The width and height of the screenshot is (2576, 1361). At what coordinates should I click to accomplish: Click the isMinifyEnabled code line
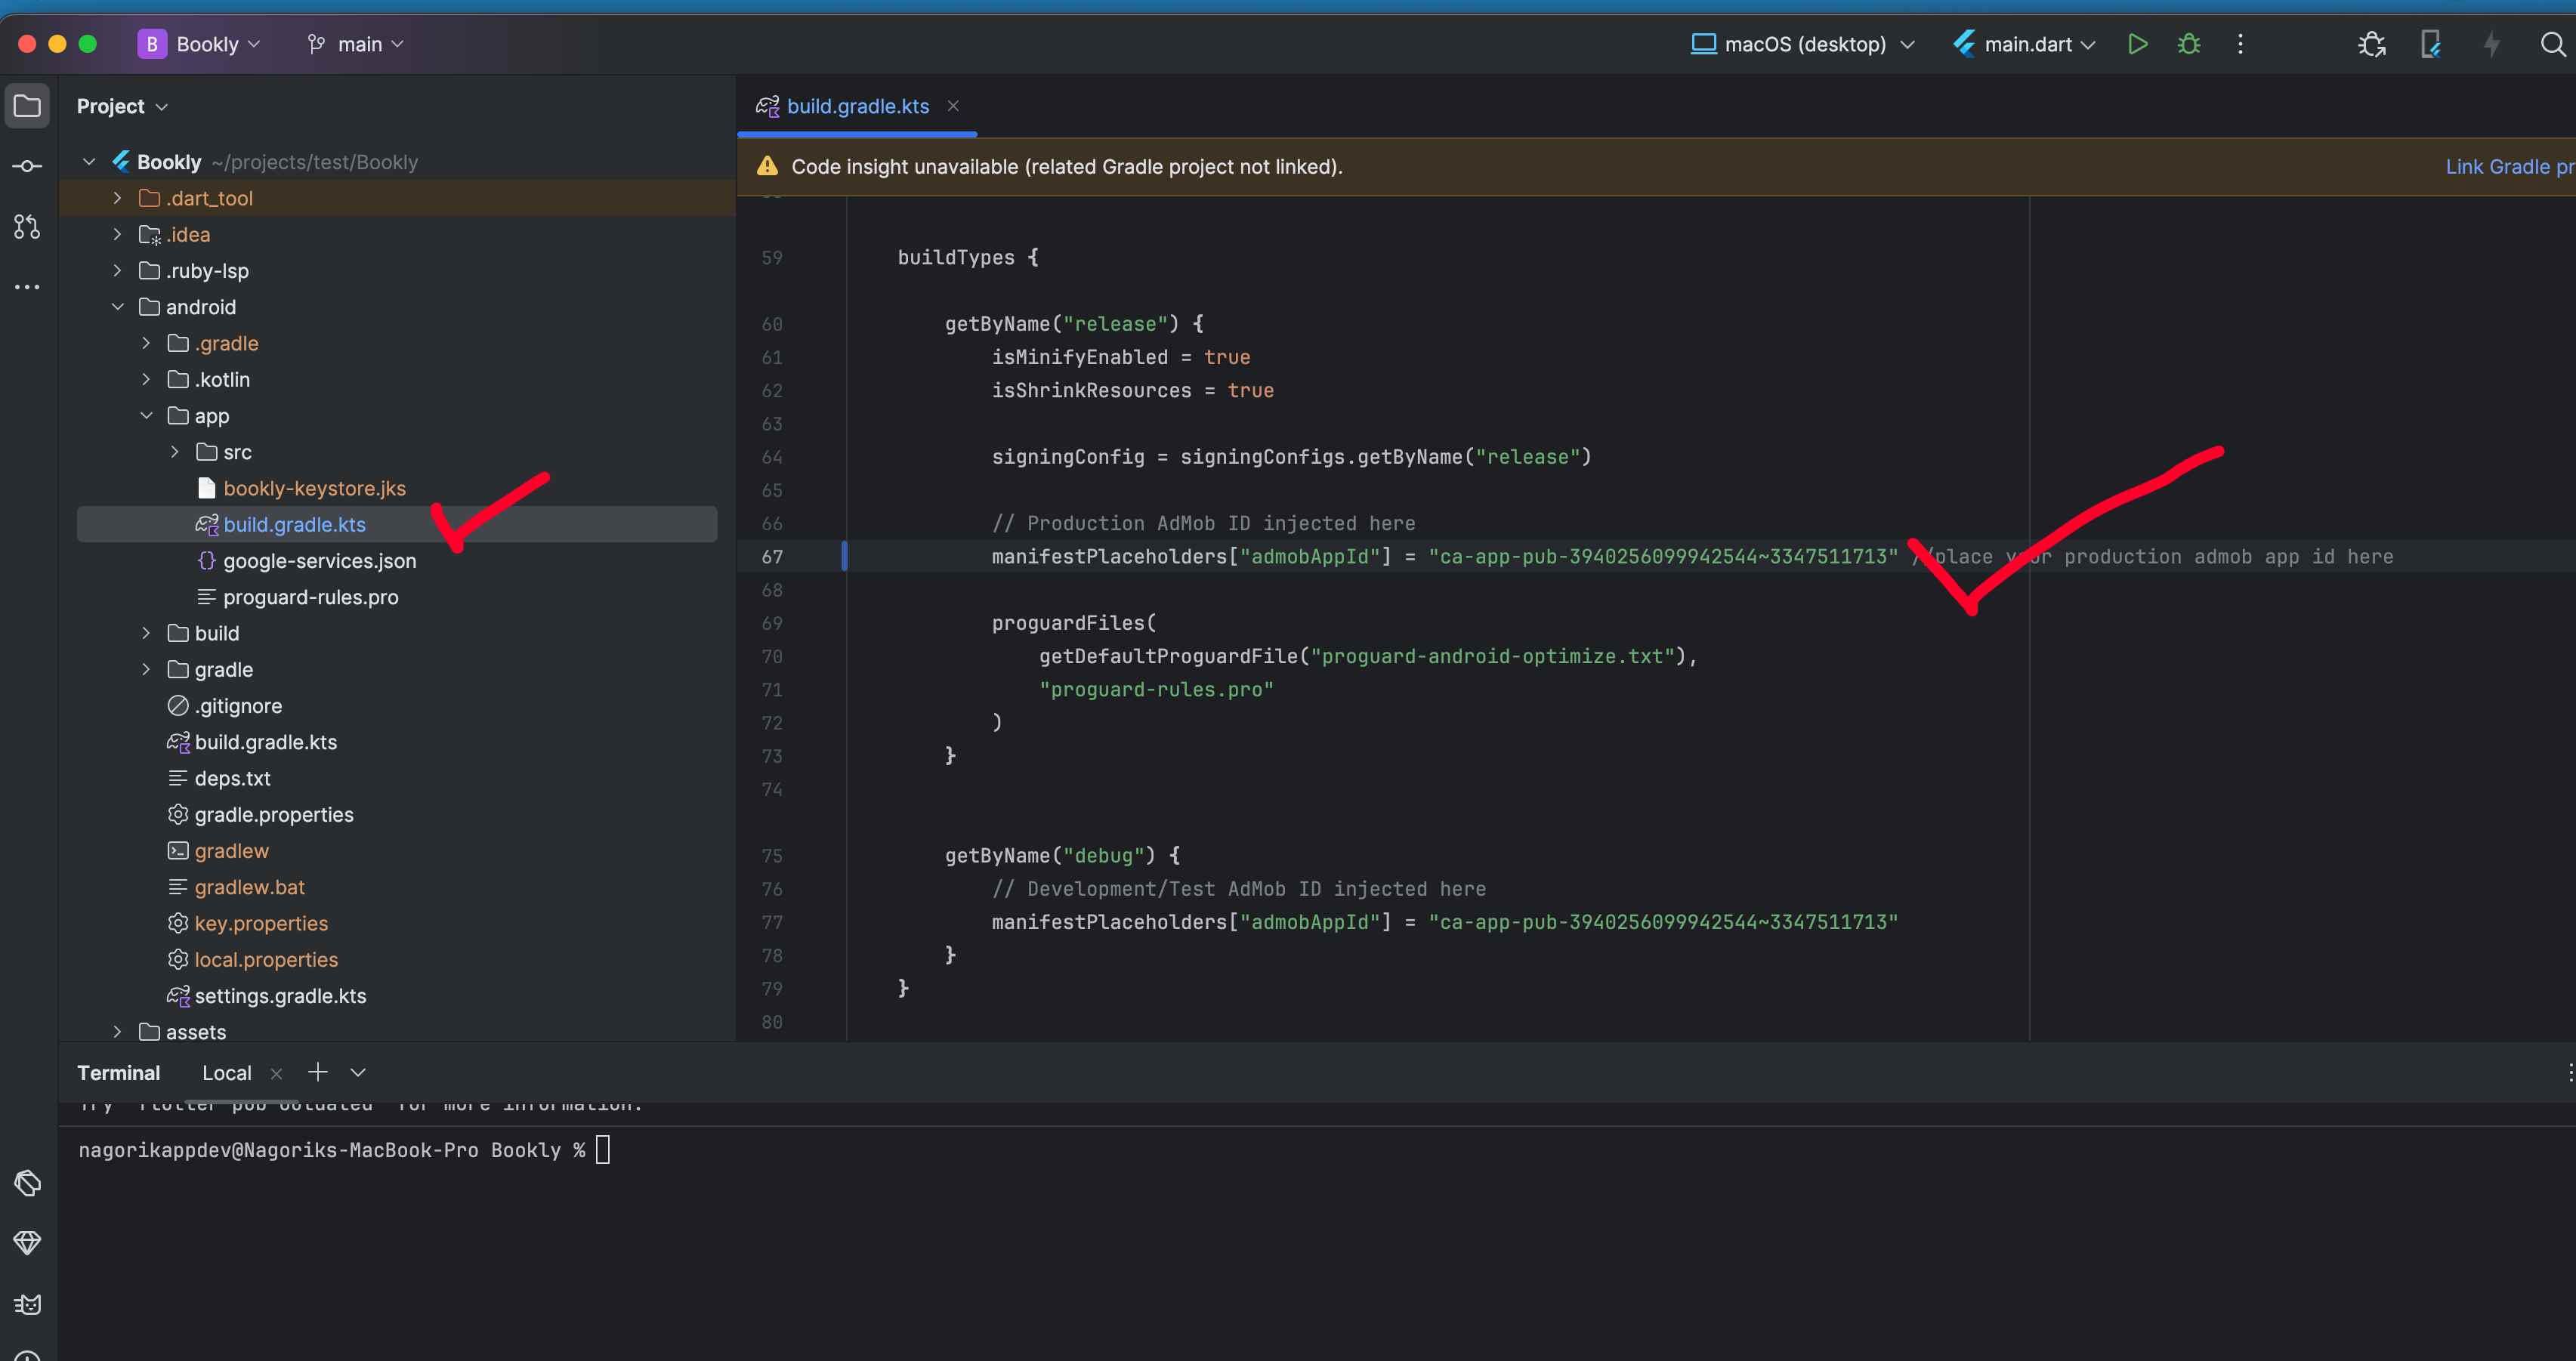(x=1120, y=357)
